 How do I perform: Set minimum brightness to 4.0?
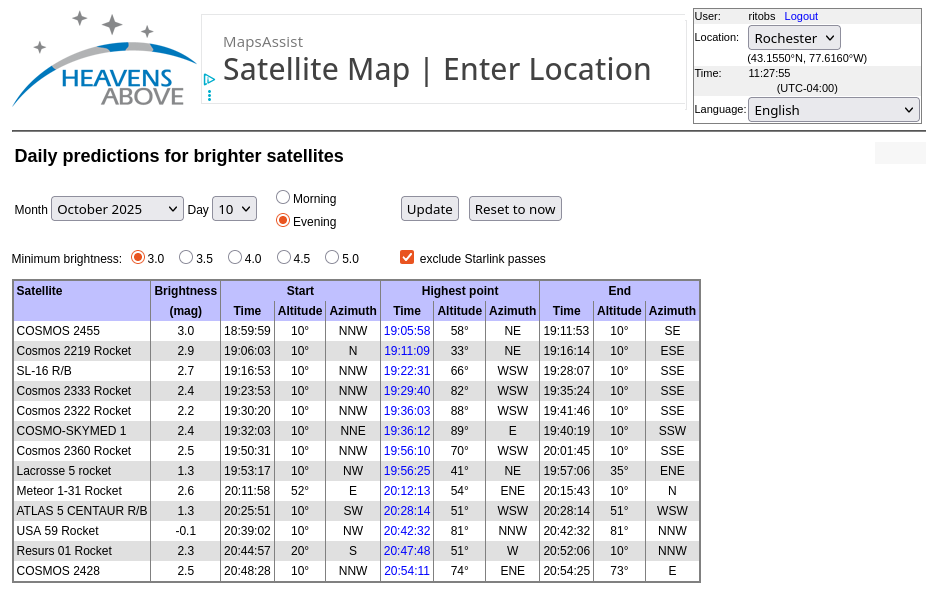point(235,257)
